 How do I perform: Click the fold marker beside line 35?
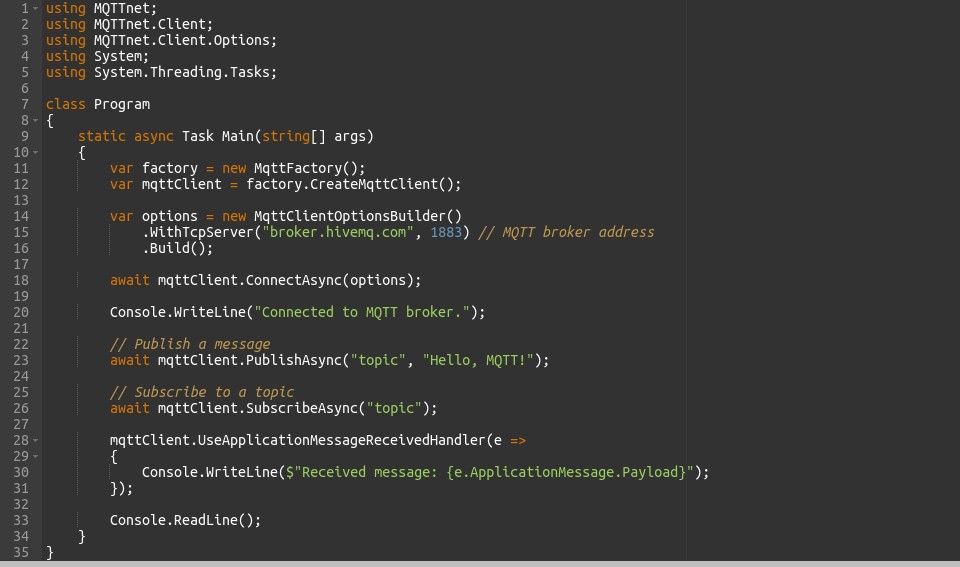36,552
